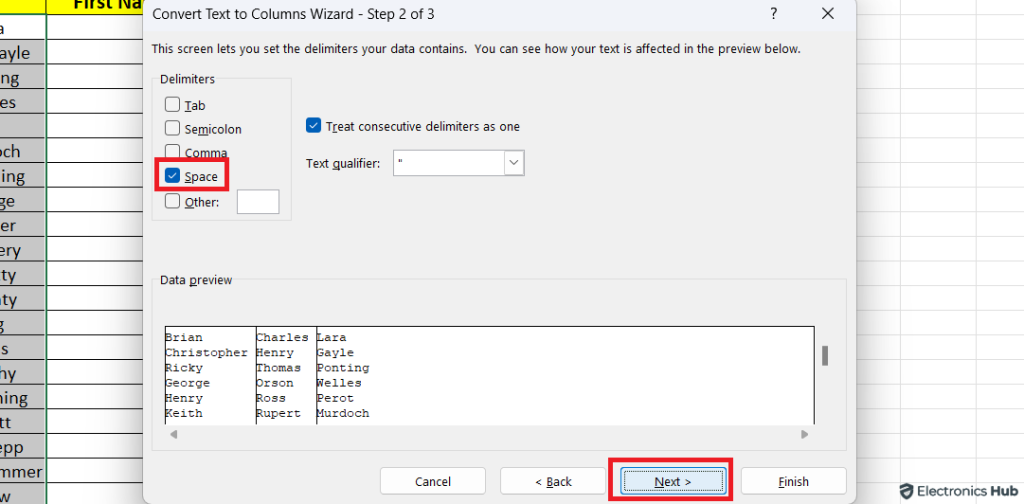
Task: Click the Other delimiter text field
Action: click(x=258, y=202)
